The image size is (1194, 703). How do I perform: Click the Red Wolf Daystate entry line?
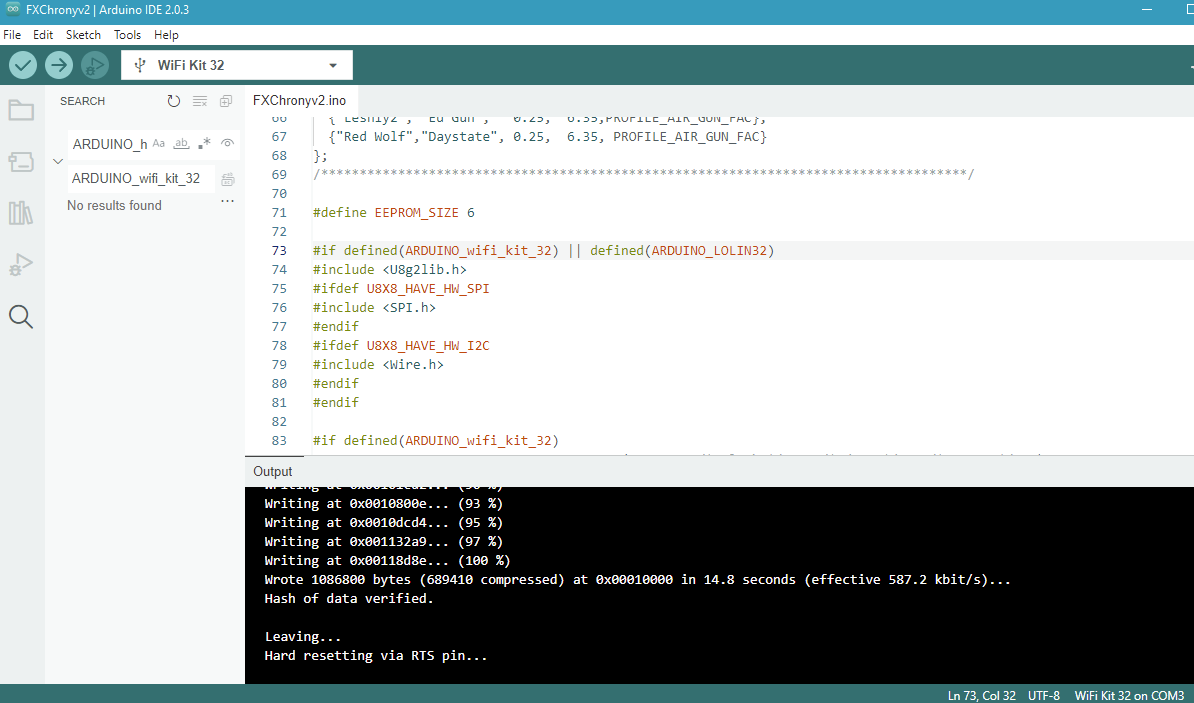pyautogui.click(x=548, y=136)
